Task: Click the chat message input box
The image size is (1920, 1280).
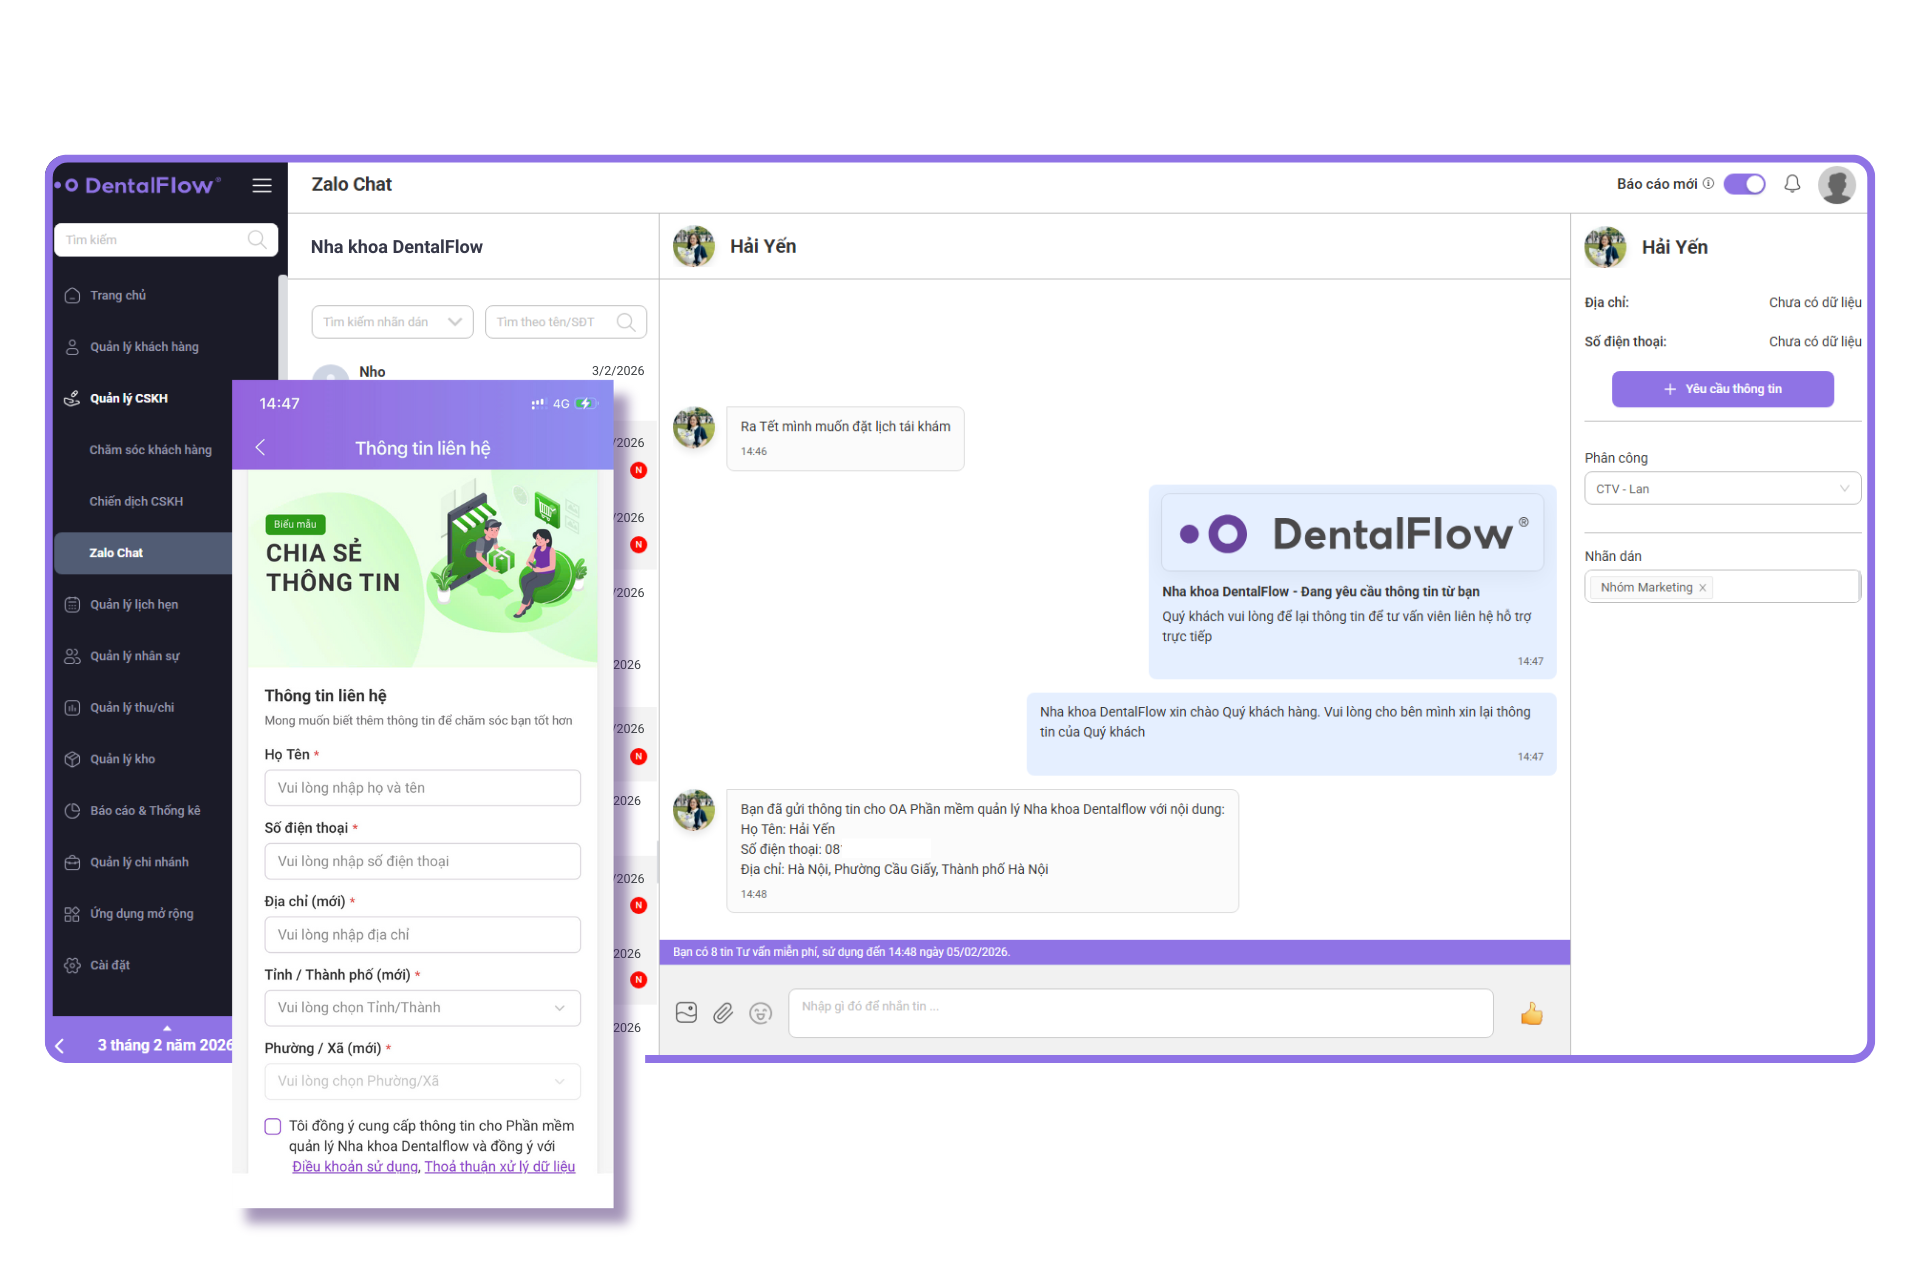Action: (x=1140, y=1013)
